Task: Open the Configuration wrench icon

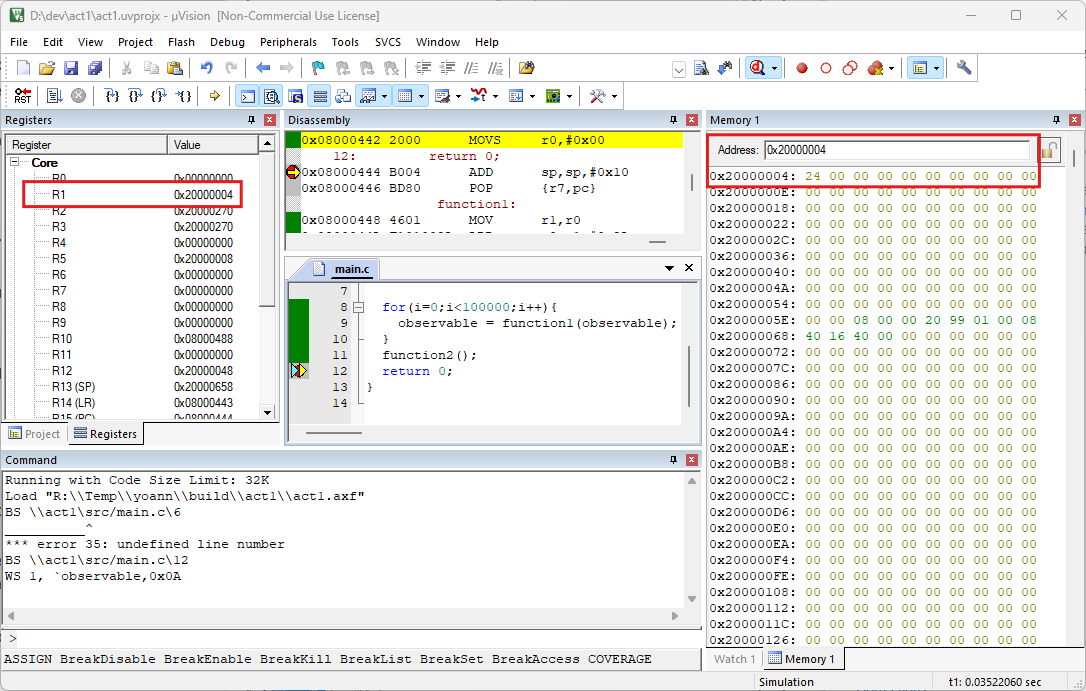Action: [964, 68]
